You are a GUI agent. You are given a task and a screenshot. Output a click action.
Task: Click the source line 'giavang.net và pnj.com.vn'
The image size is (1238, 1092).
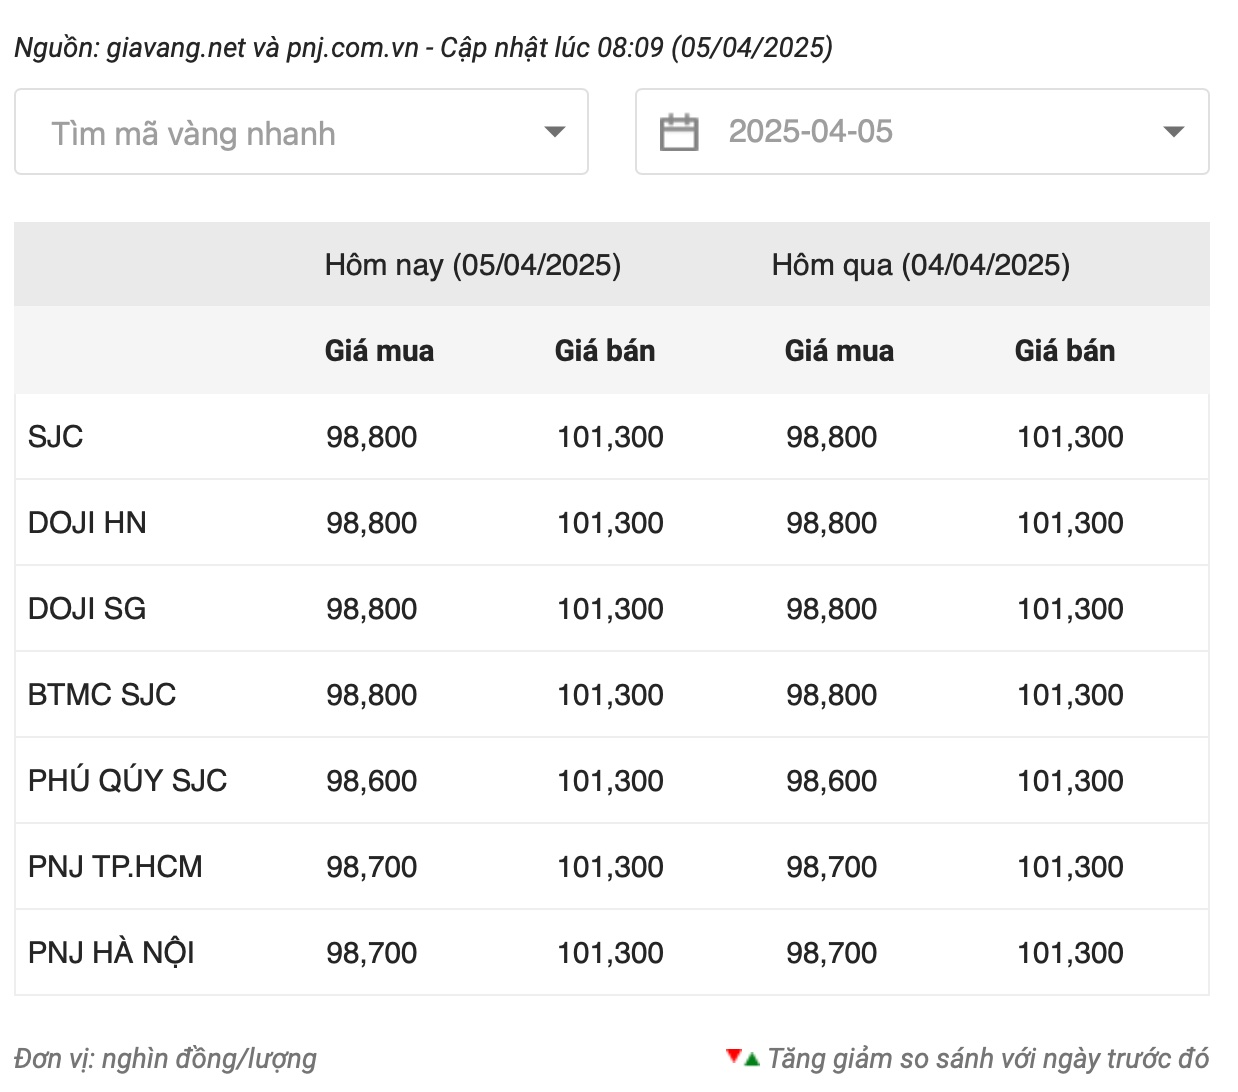pyautogui.click(x=262, y=48)
